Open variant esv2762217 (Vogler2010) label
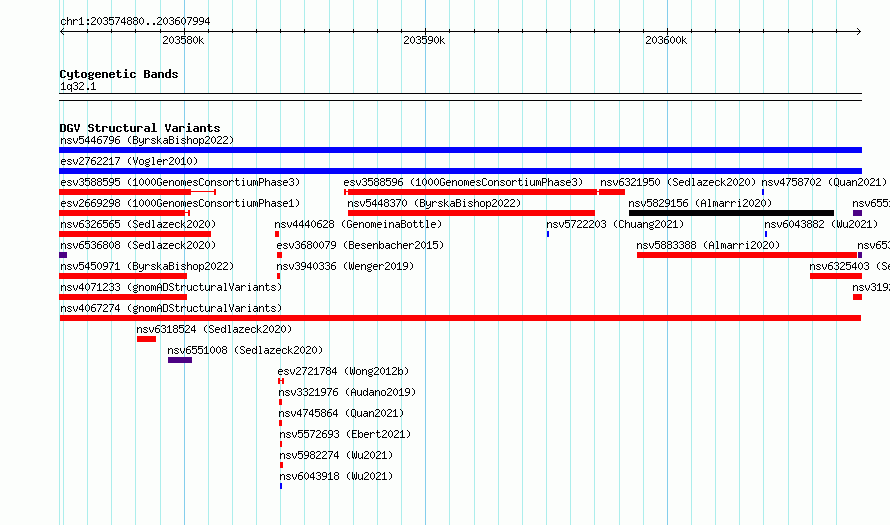 tap(129, 161)
